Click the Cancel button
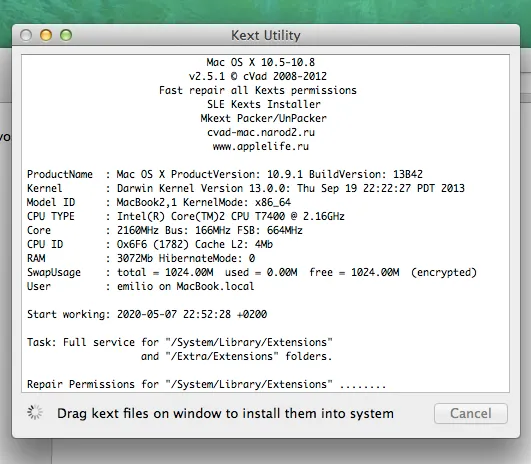Screen dimensions: 531x464 click(x=471, y=413)
